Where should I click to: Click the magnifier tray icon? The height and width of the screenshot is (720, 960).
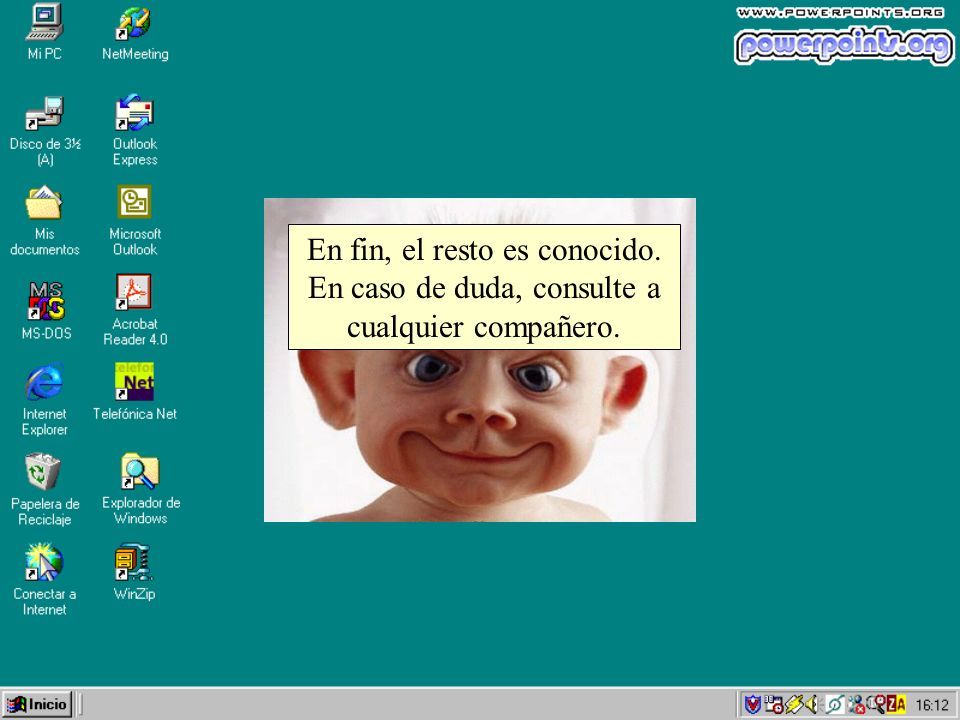(x=876, y=705)
